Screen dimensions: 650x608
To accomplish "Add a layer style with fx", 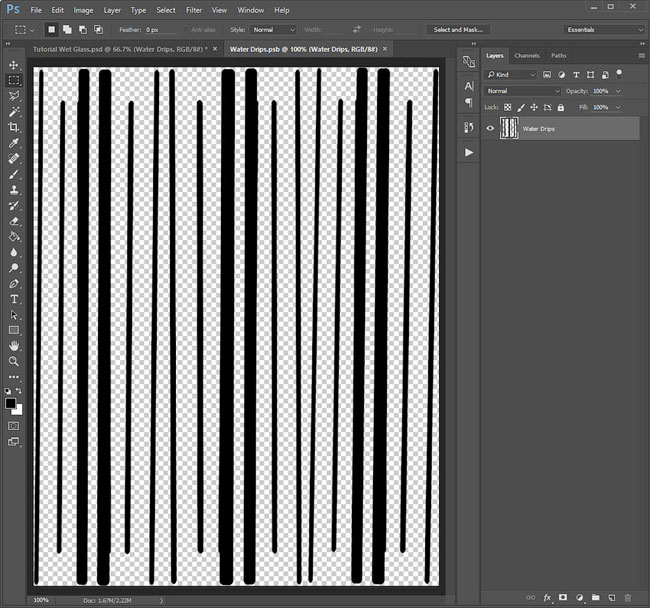I will (547, 597).
